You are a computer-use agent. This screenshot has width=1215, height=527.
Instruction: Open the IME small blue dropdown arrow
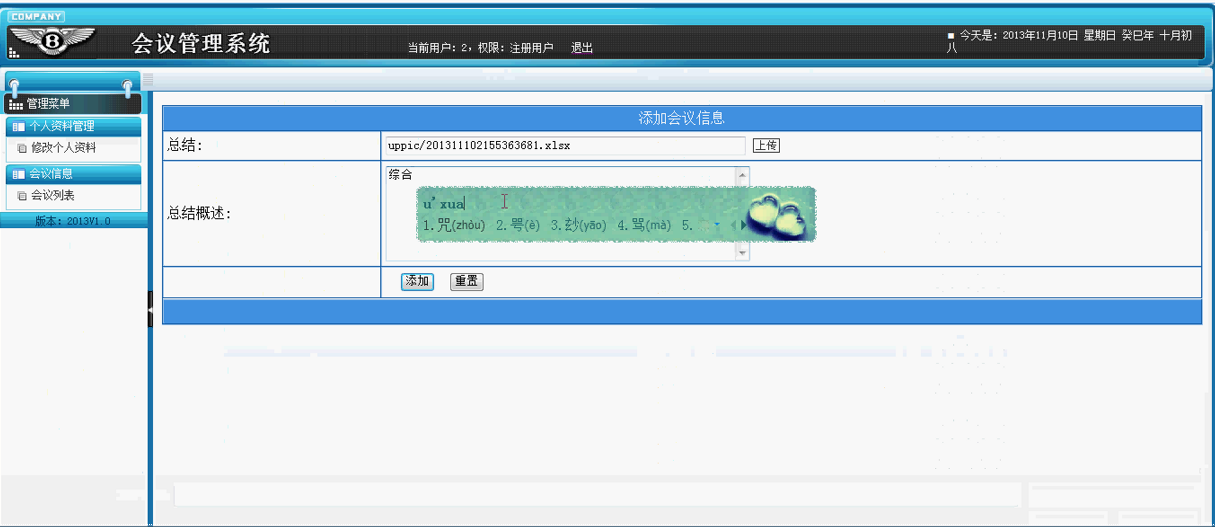(x=717, y=226)
